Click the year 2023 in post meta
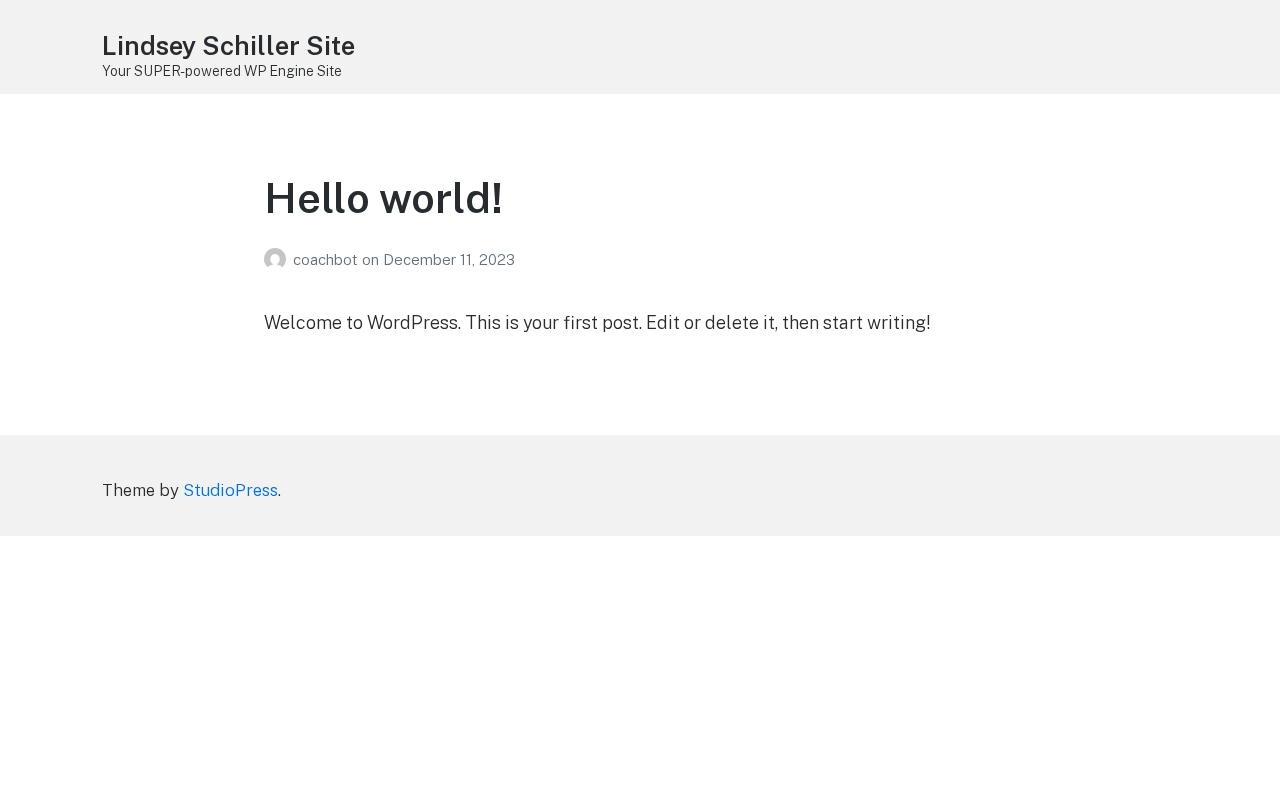Viewport: 1280px width, 800px height. (x=495, y=260)
